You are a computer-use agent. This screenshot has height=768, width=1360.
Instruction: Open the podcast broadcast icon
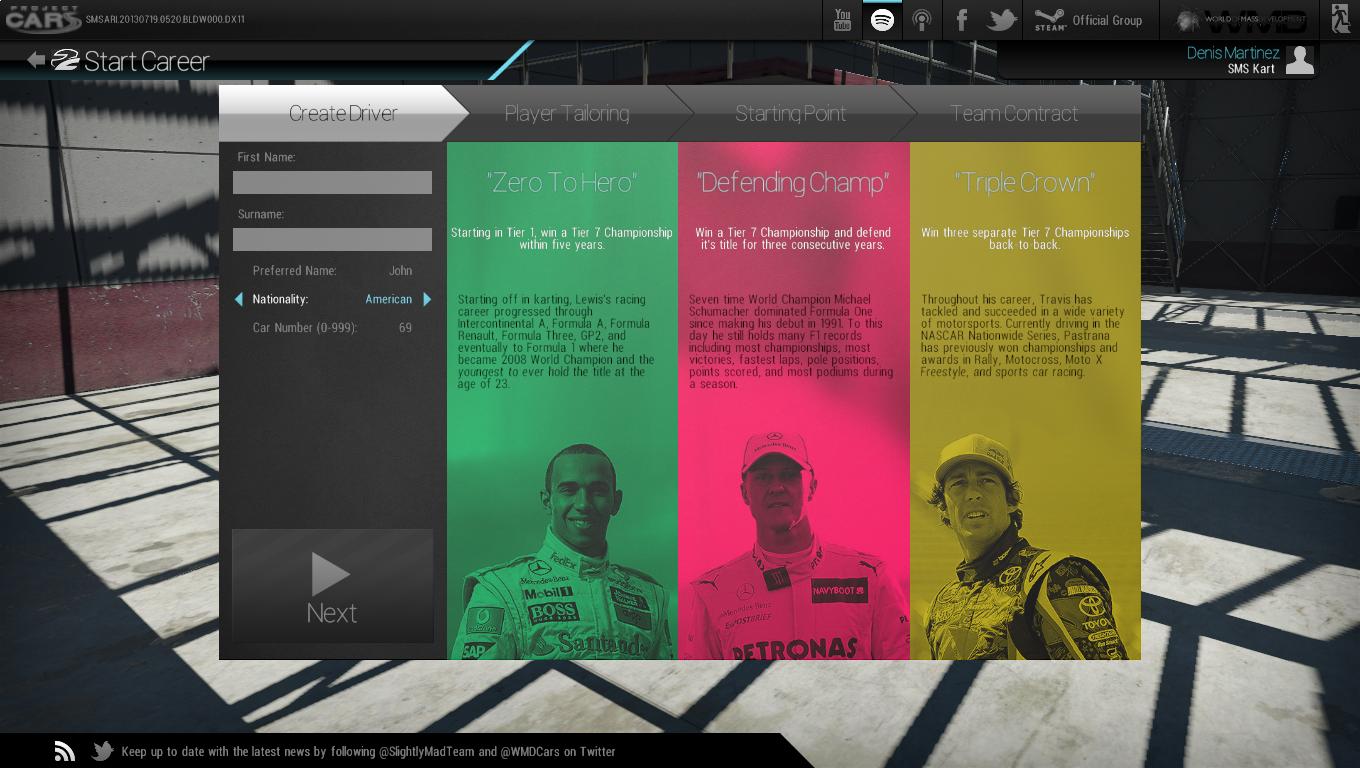pos(922,20)
